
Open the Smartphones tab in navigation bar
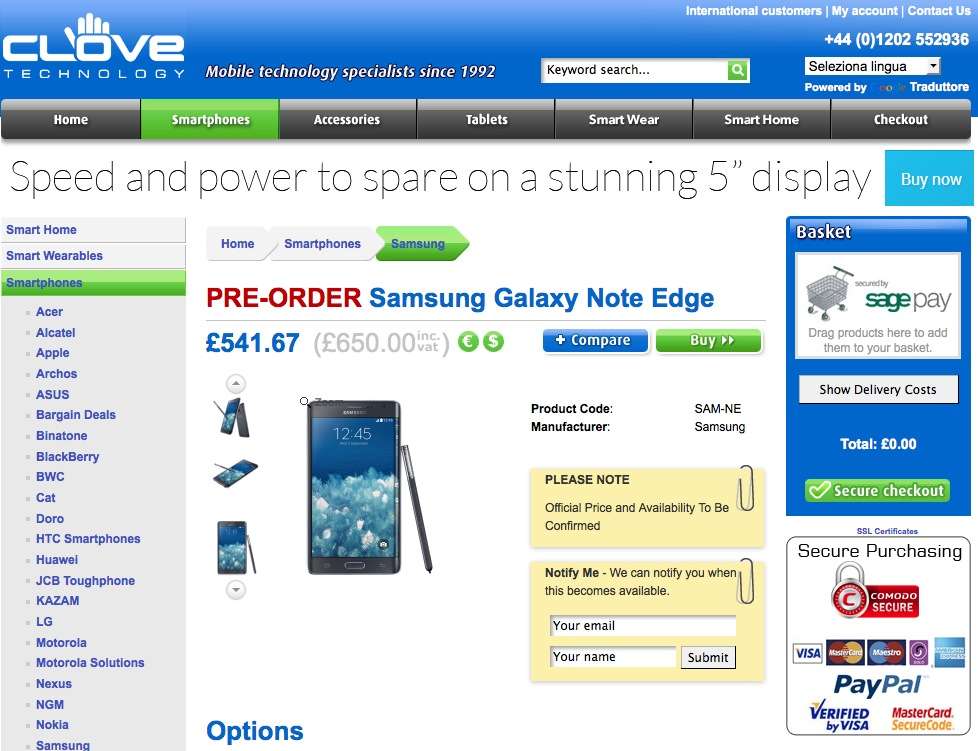click(x=210, y=119)
